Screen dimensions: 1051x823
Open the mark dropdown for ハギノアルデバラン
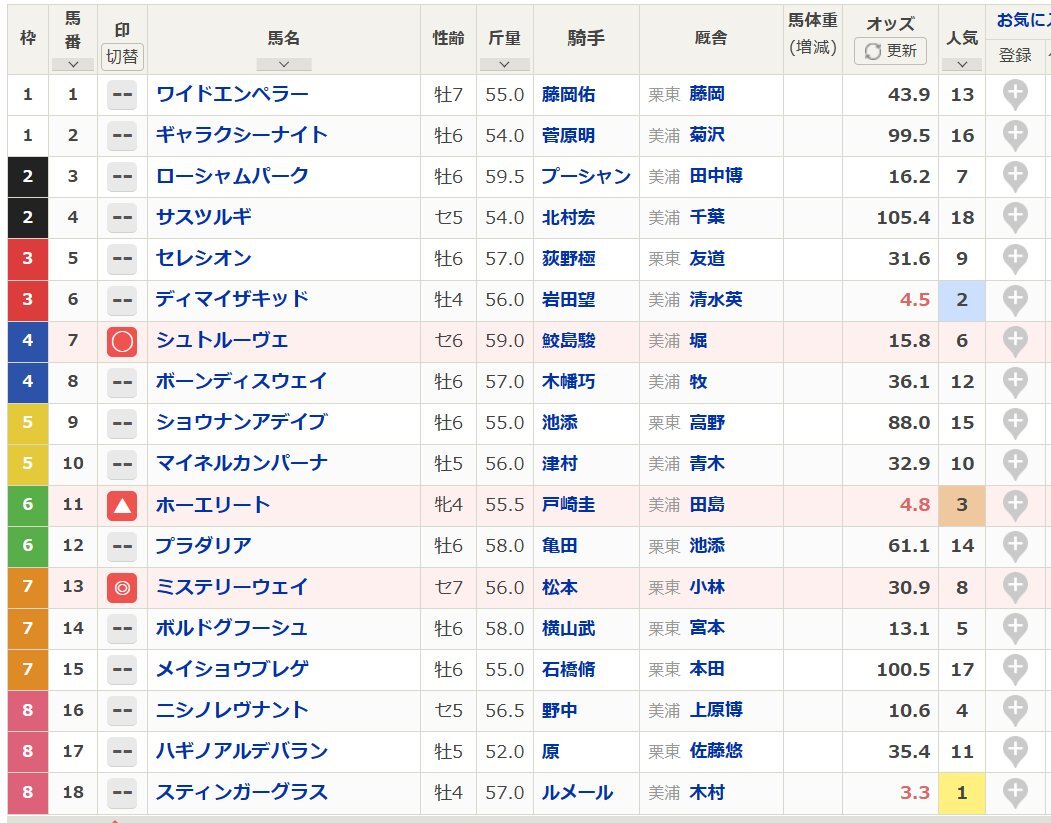tap(122, 751)
